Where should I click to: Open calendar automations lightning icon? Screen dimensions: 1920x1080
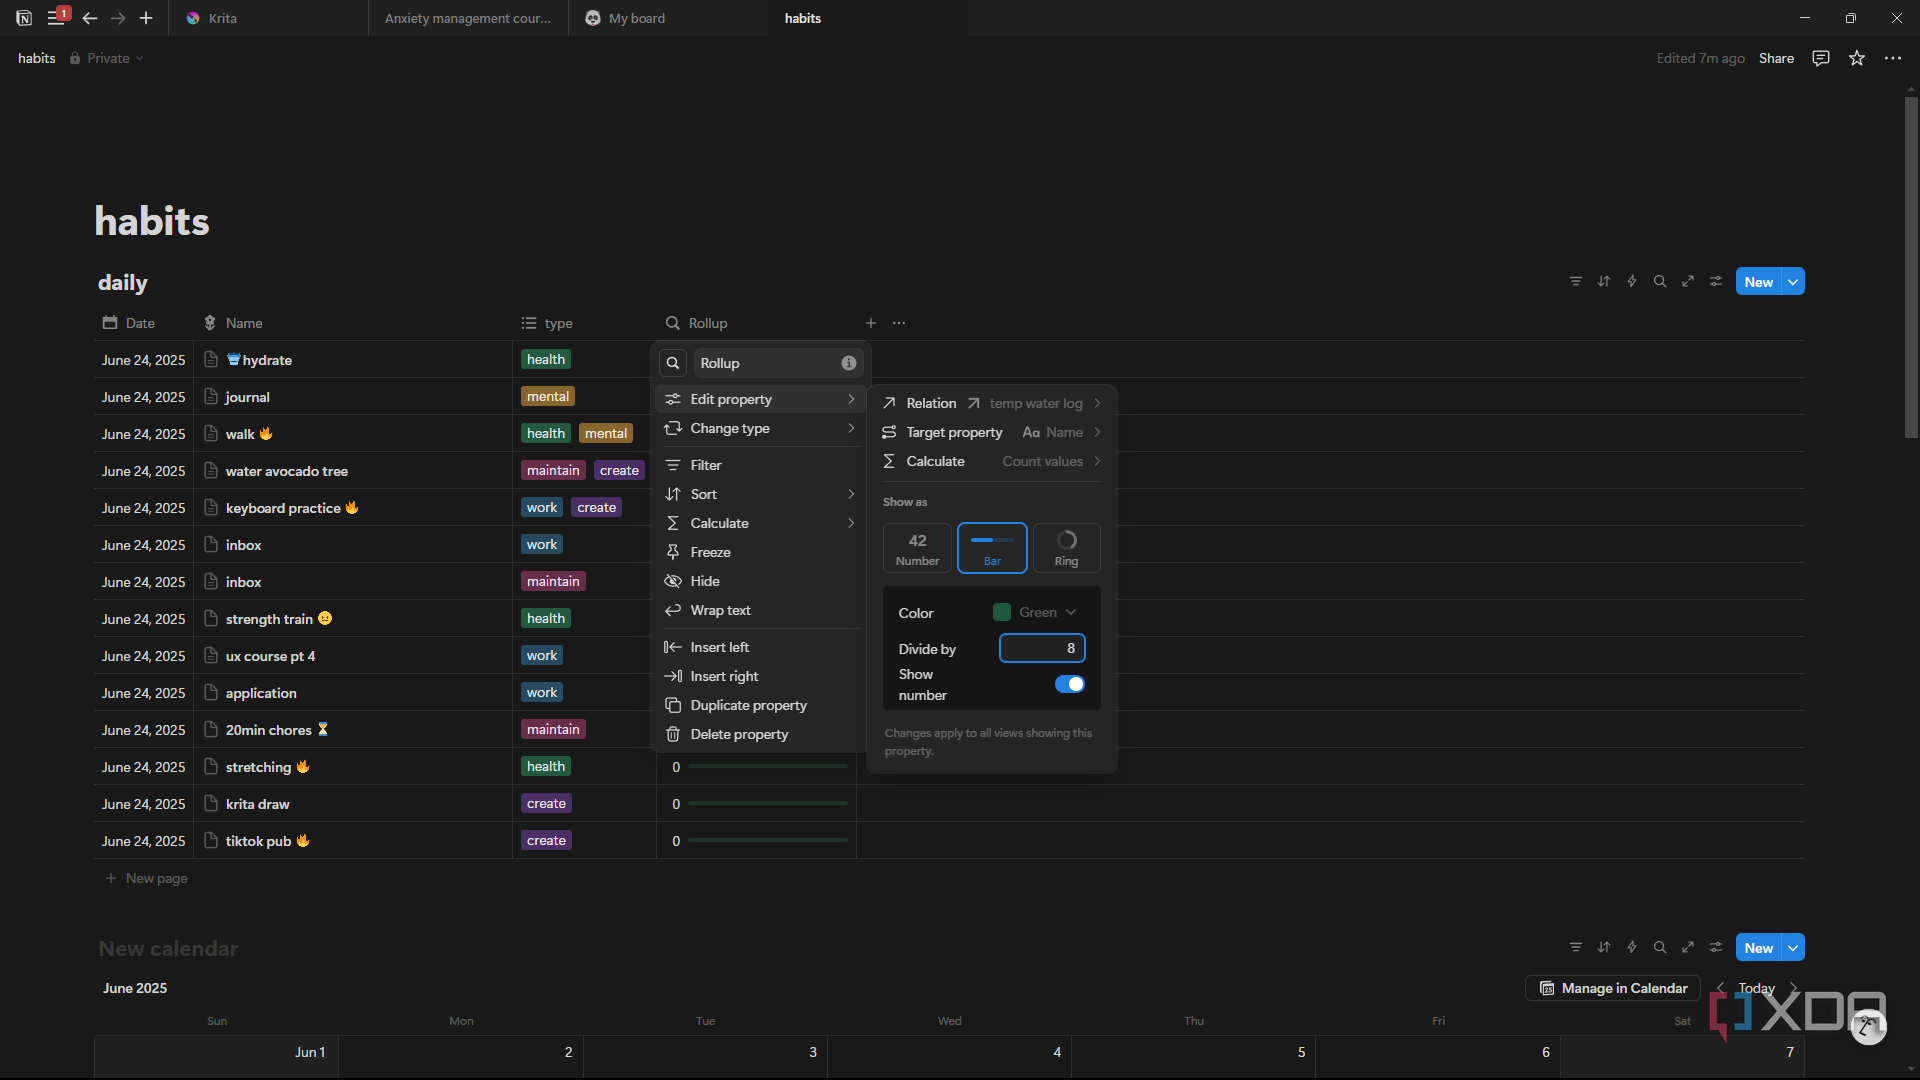coord(1632,947)
